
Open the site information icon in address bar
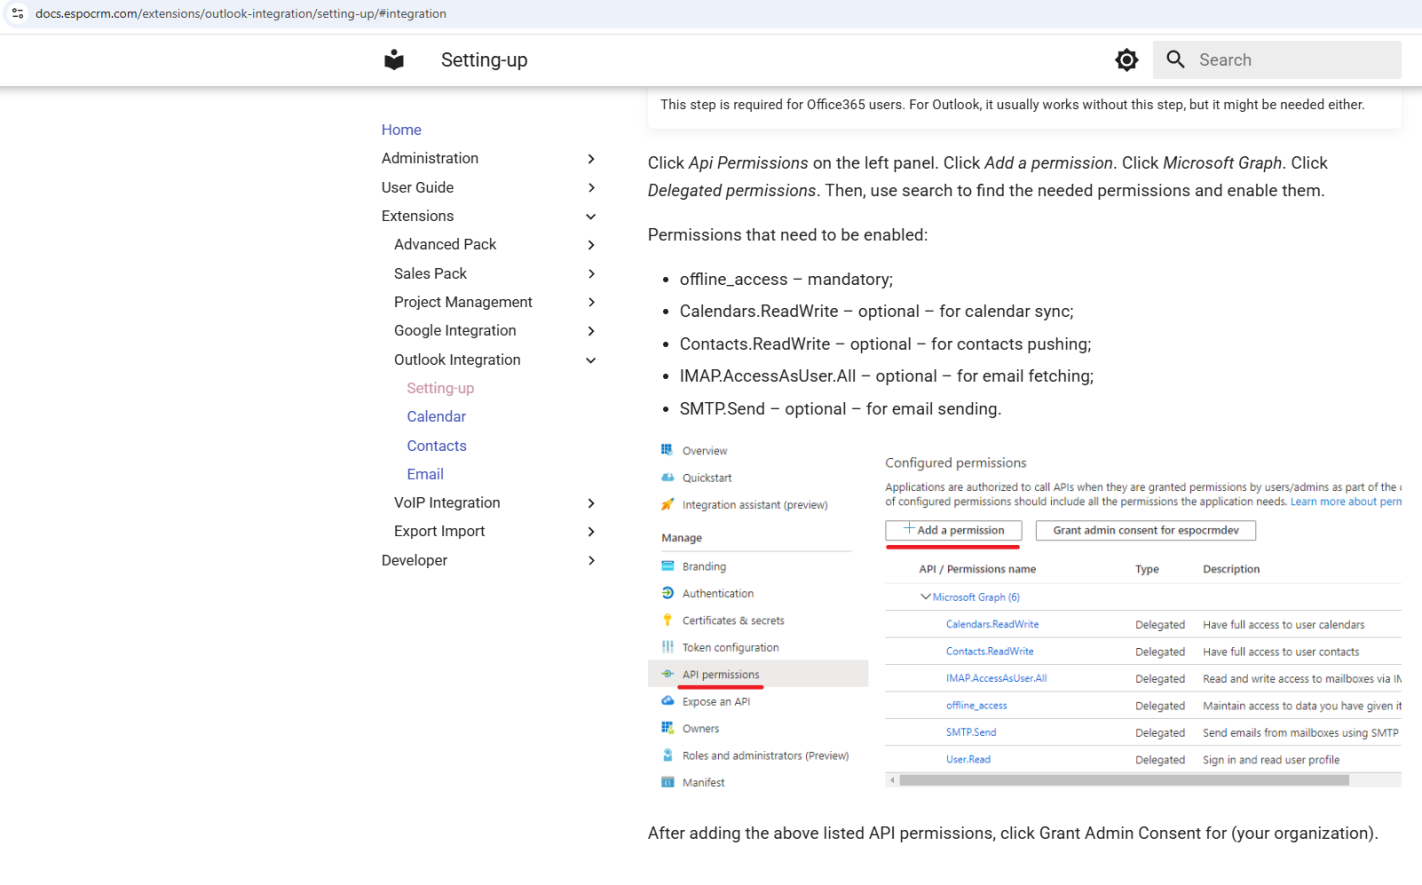click(18, 14)
